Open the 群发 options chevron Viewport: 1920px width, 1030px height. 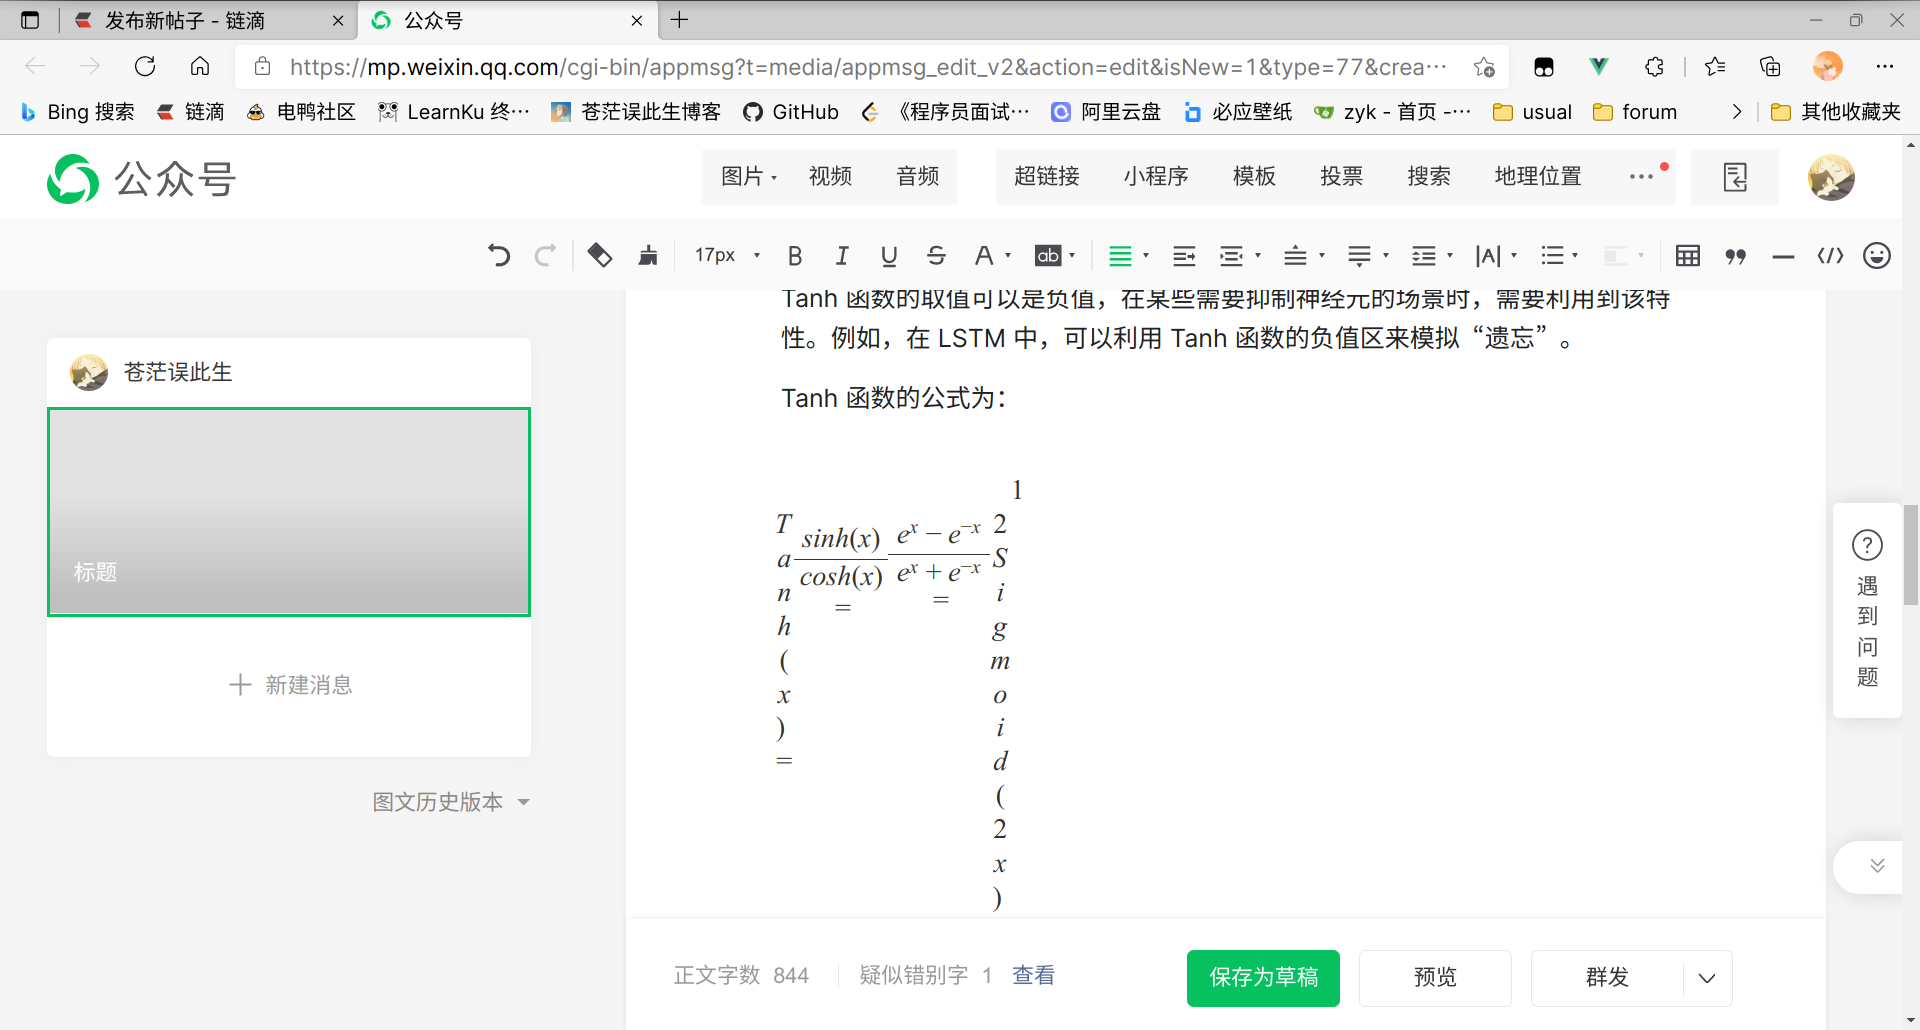1705,978
